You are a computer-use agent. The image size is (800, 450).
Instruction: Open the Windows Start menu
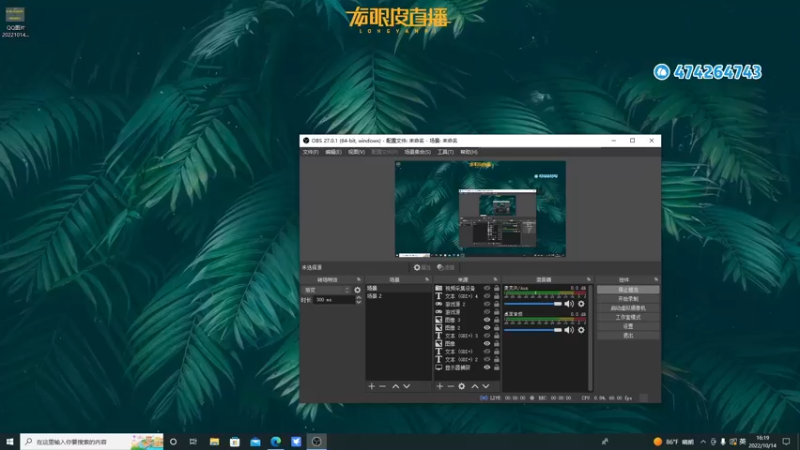pyautogui.click(x=10, y=442)
